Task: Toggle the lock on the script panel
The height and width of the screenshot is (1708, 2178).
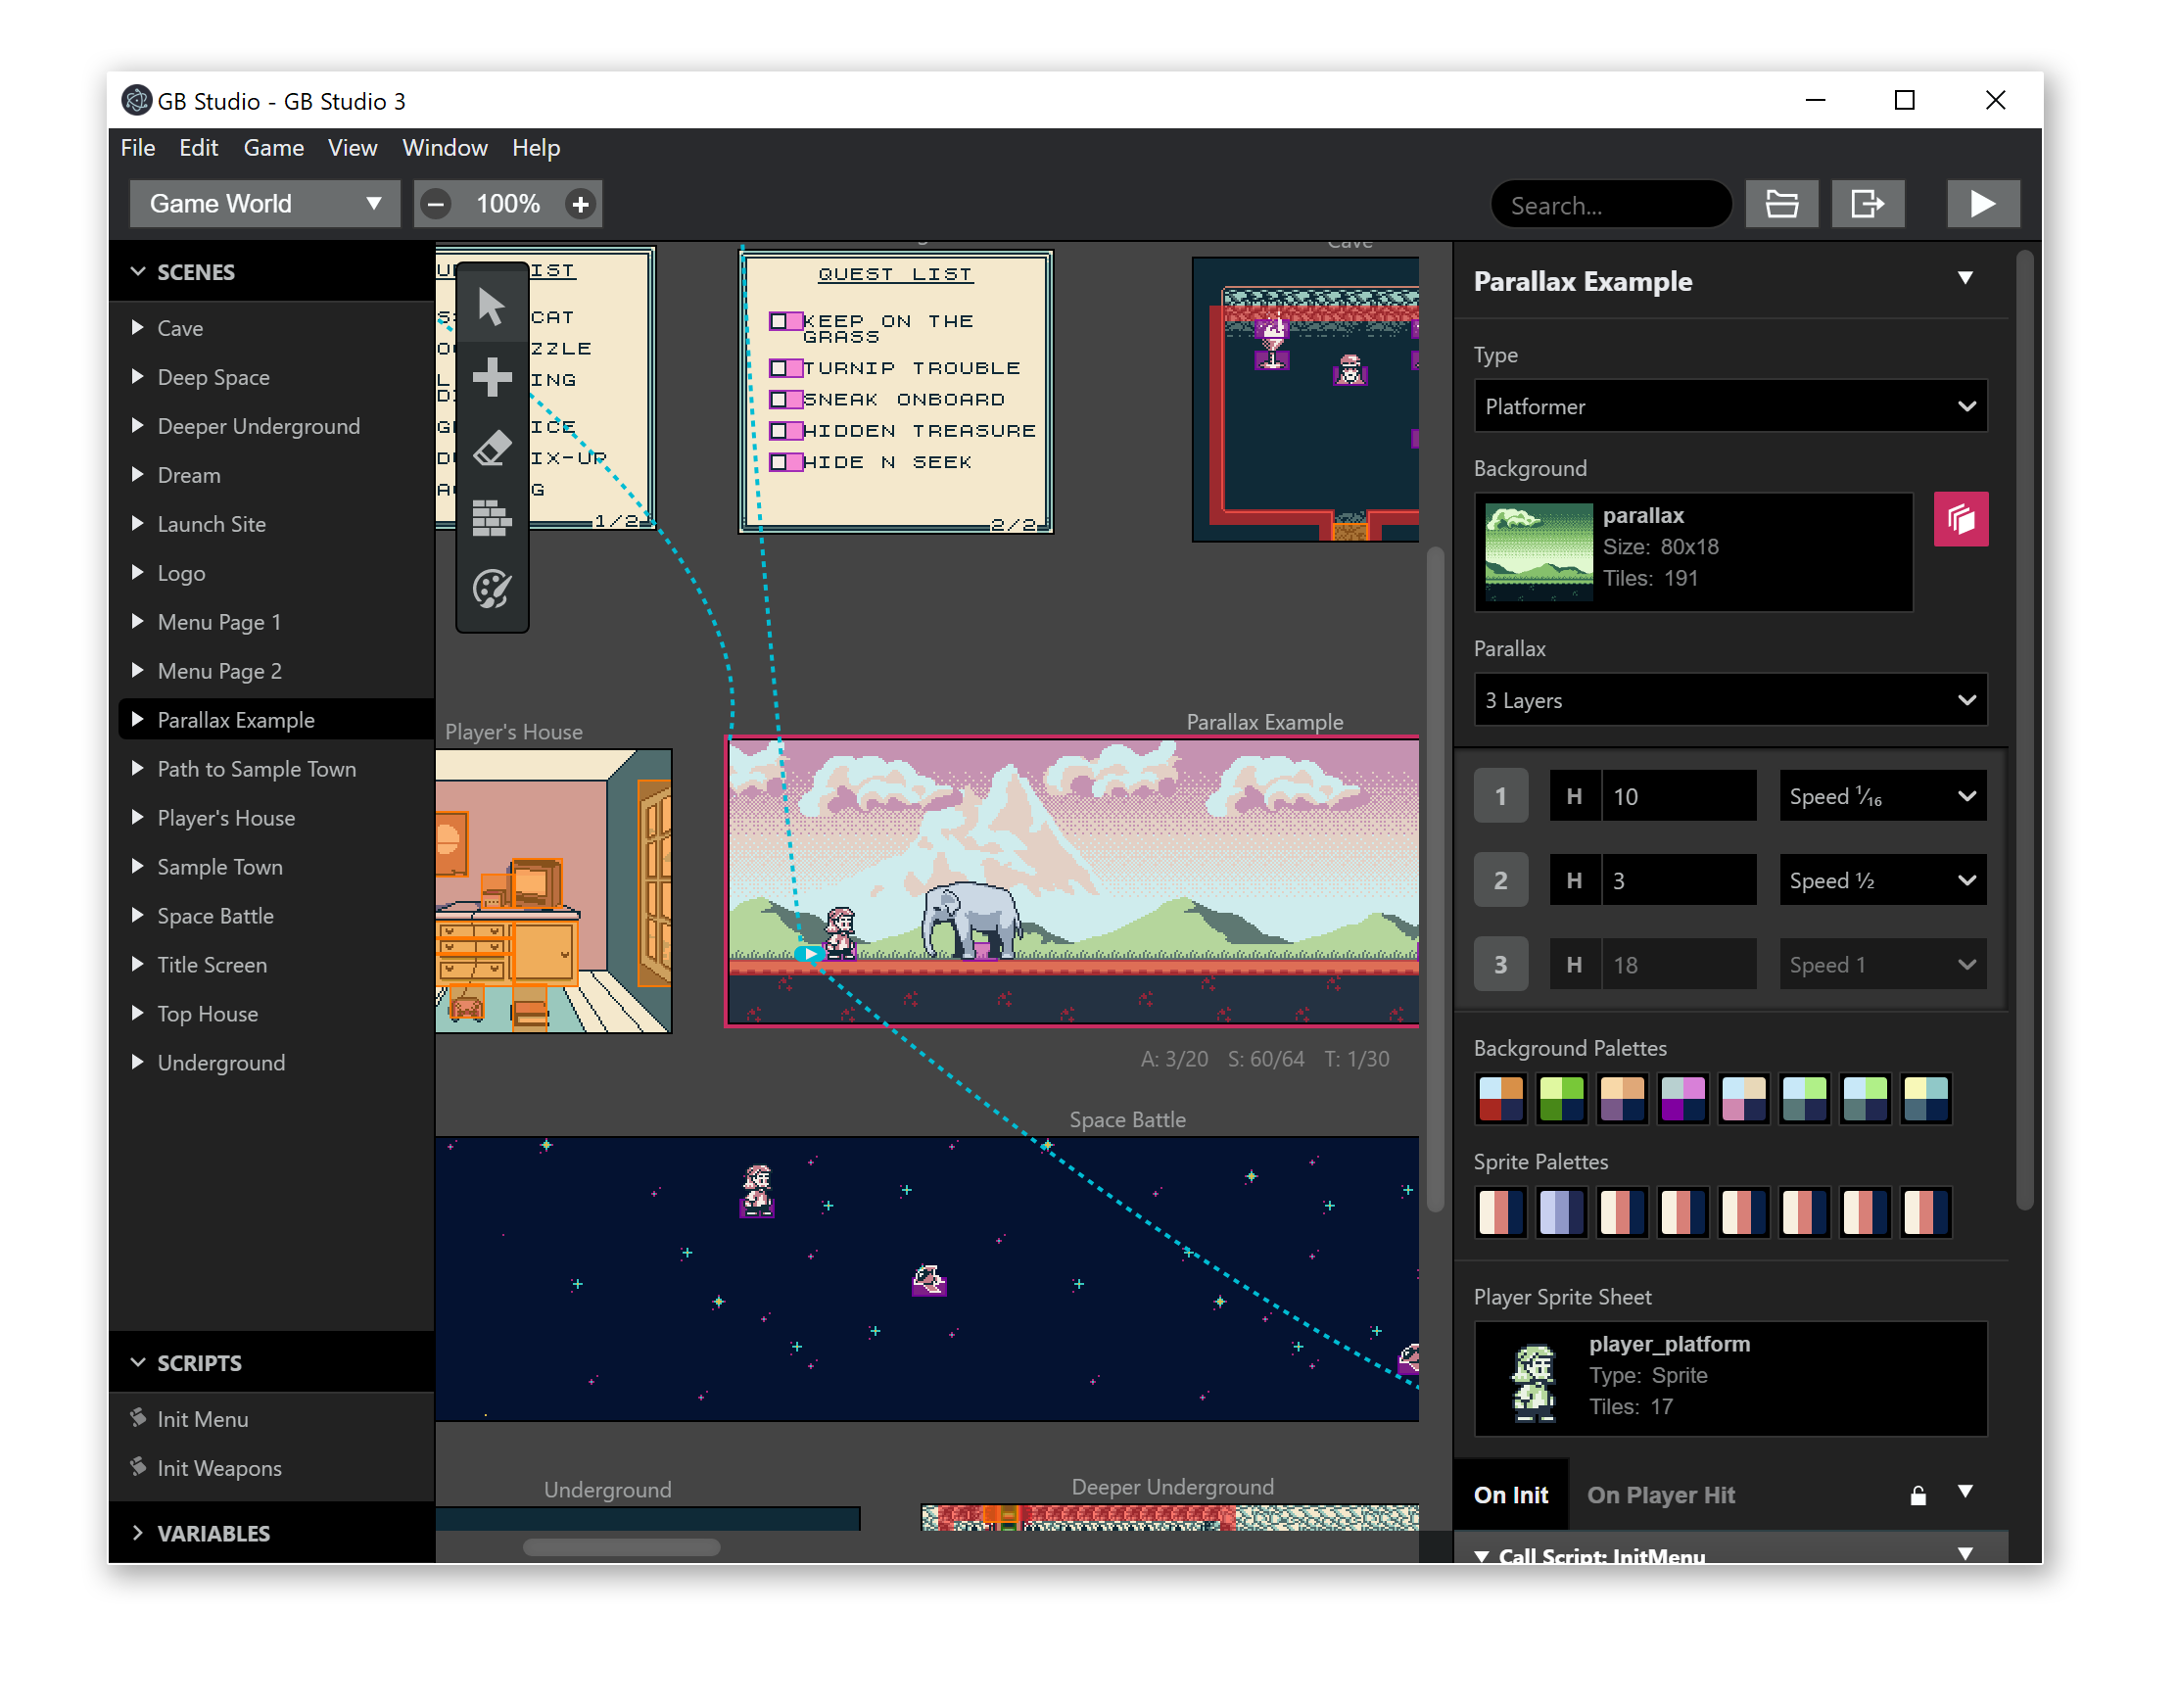Action: [1917, 1494]
